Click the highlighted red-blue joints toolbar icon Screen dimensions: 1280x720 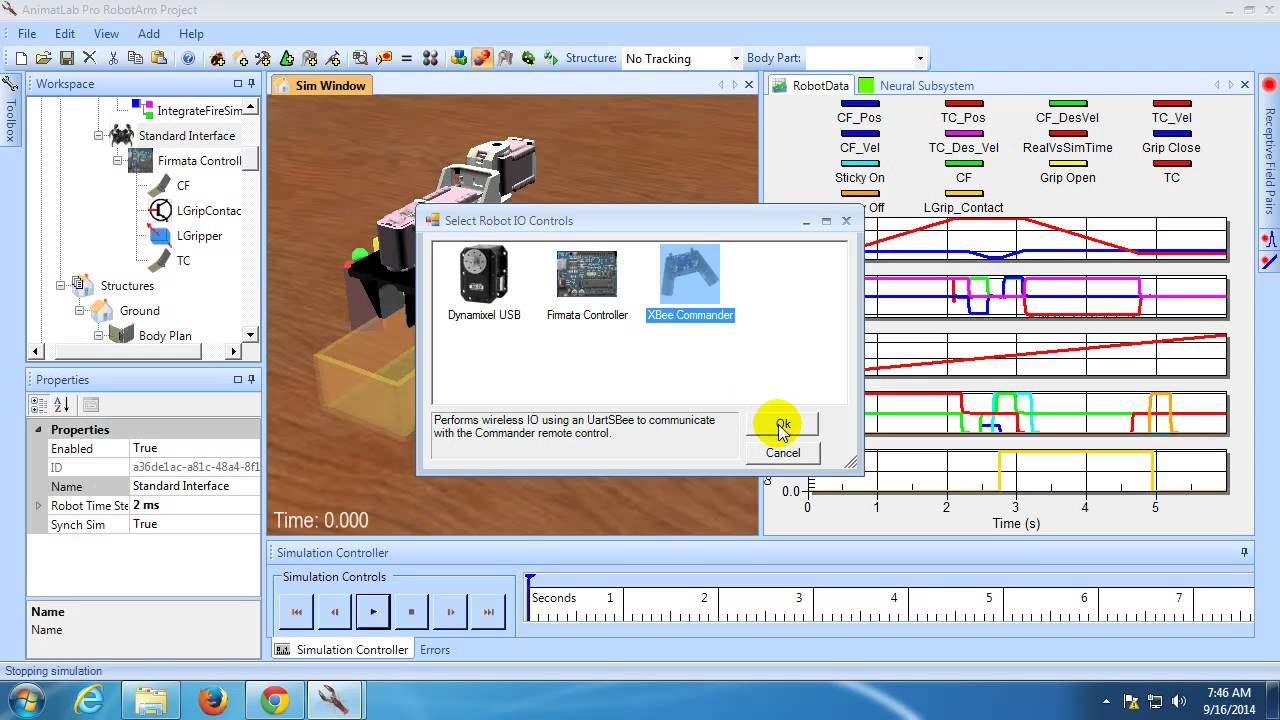(x=482, y=58)
